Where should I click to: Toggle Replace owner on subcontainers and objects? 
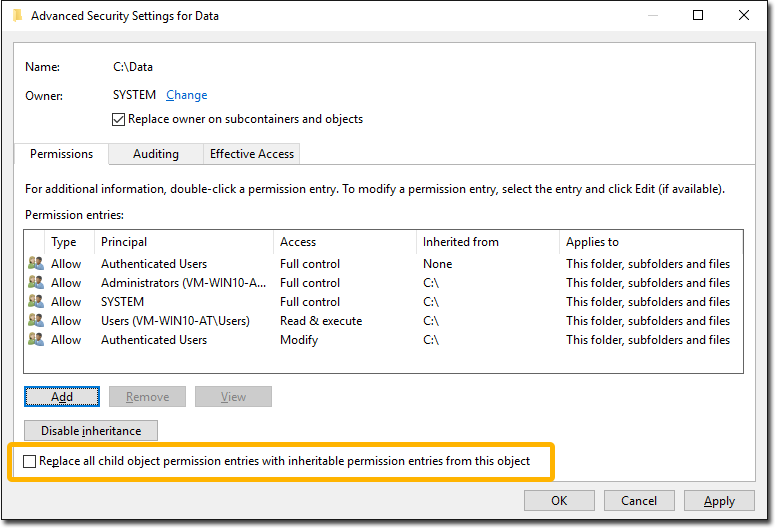point(118,119)
